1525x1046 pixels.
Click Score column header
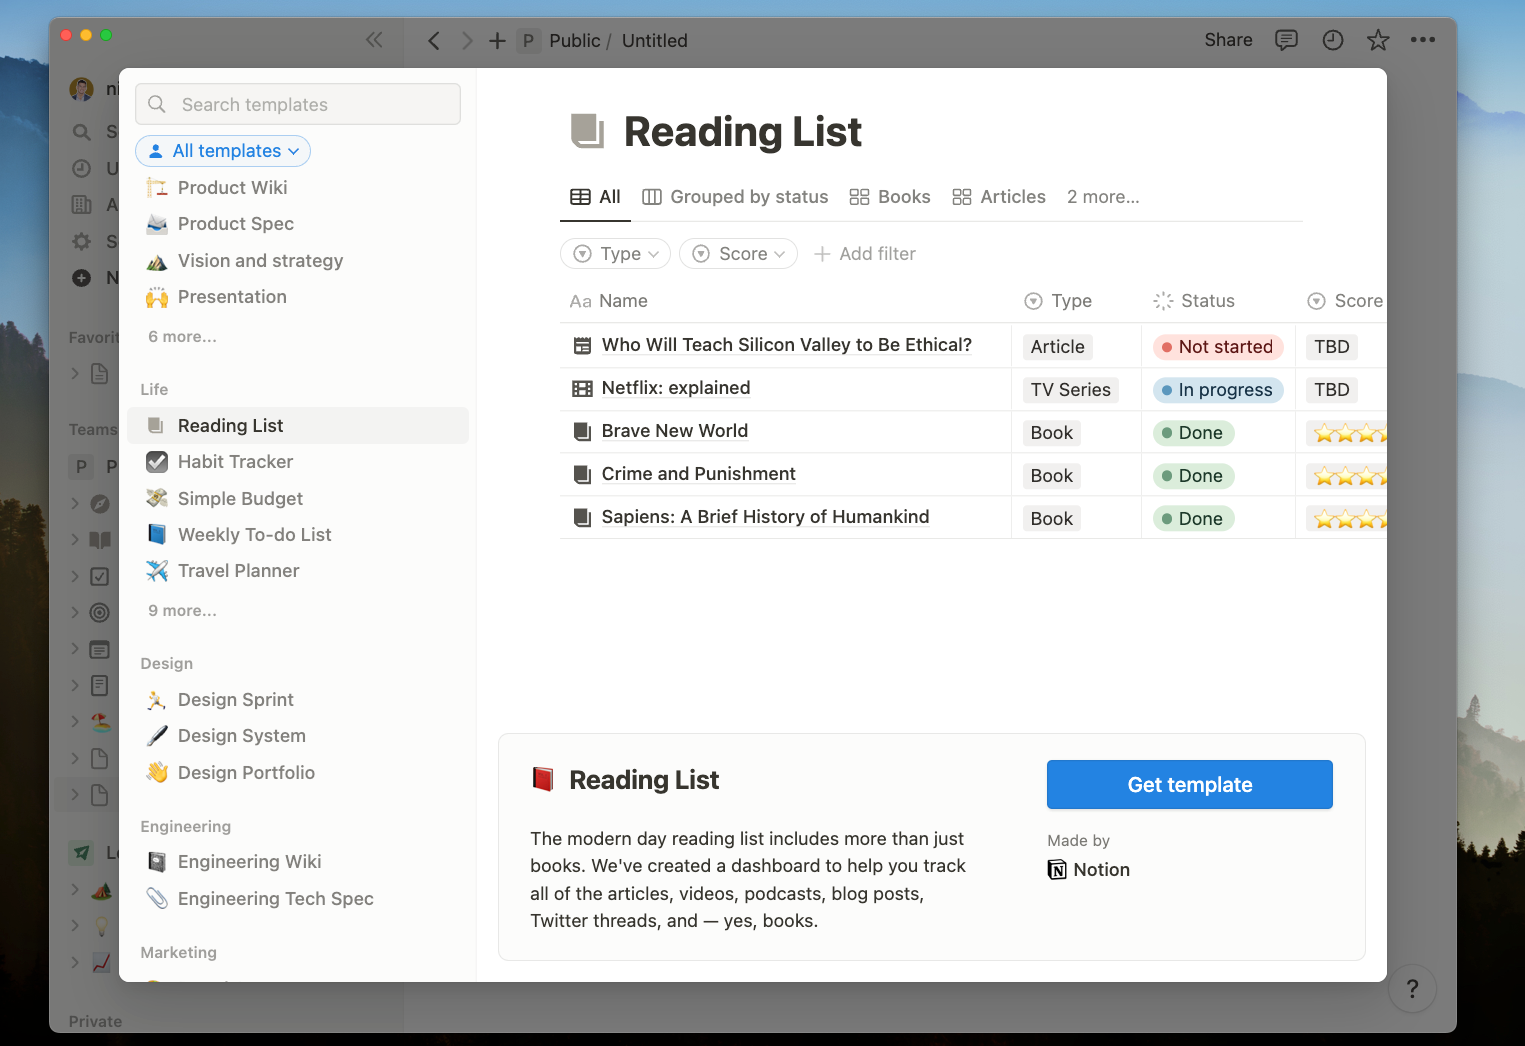click(x=1345, y=301)
